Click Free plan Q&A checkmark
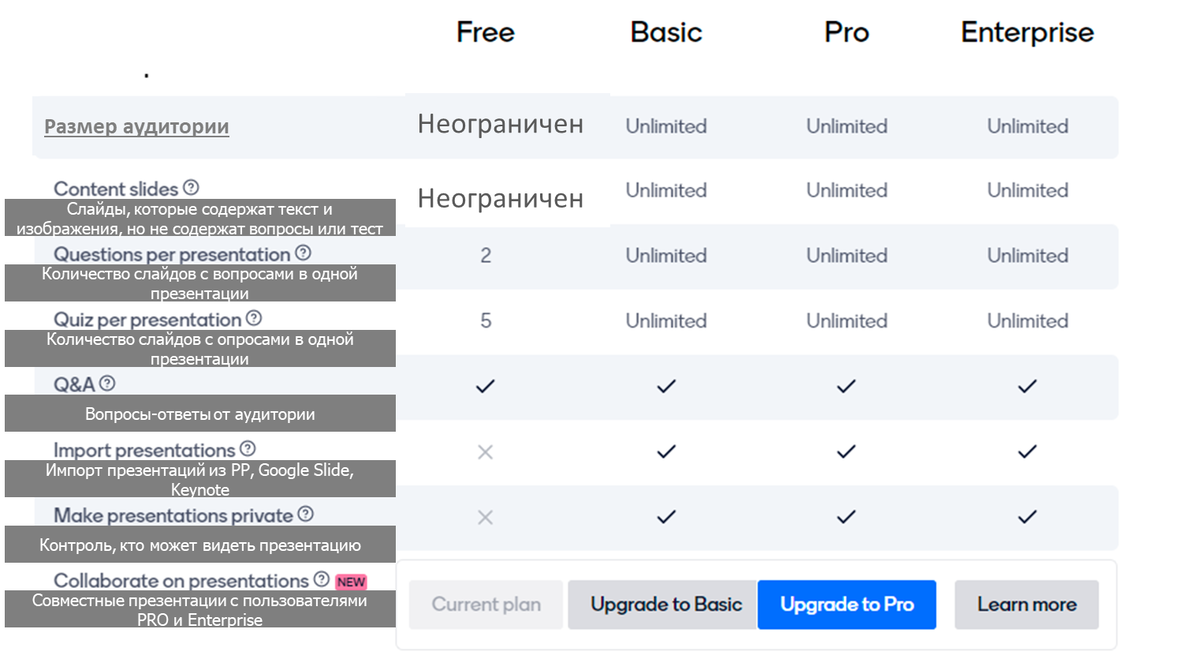1200x659 pixels. point(485,386)
